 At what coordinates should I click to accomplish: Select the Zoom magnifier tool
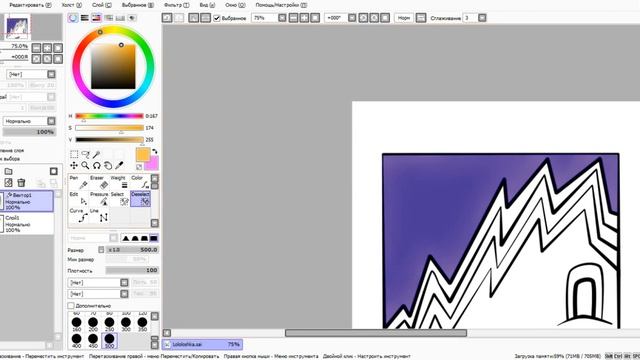pyautogui.click(x=85, y=165)
